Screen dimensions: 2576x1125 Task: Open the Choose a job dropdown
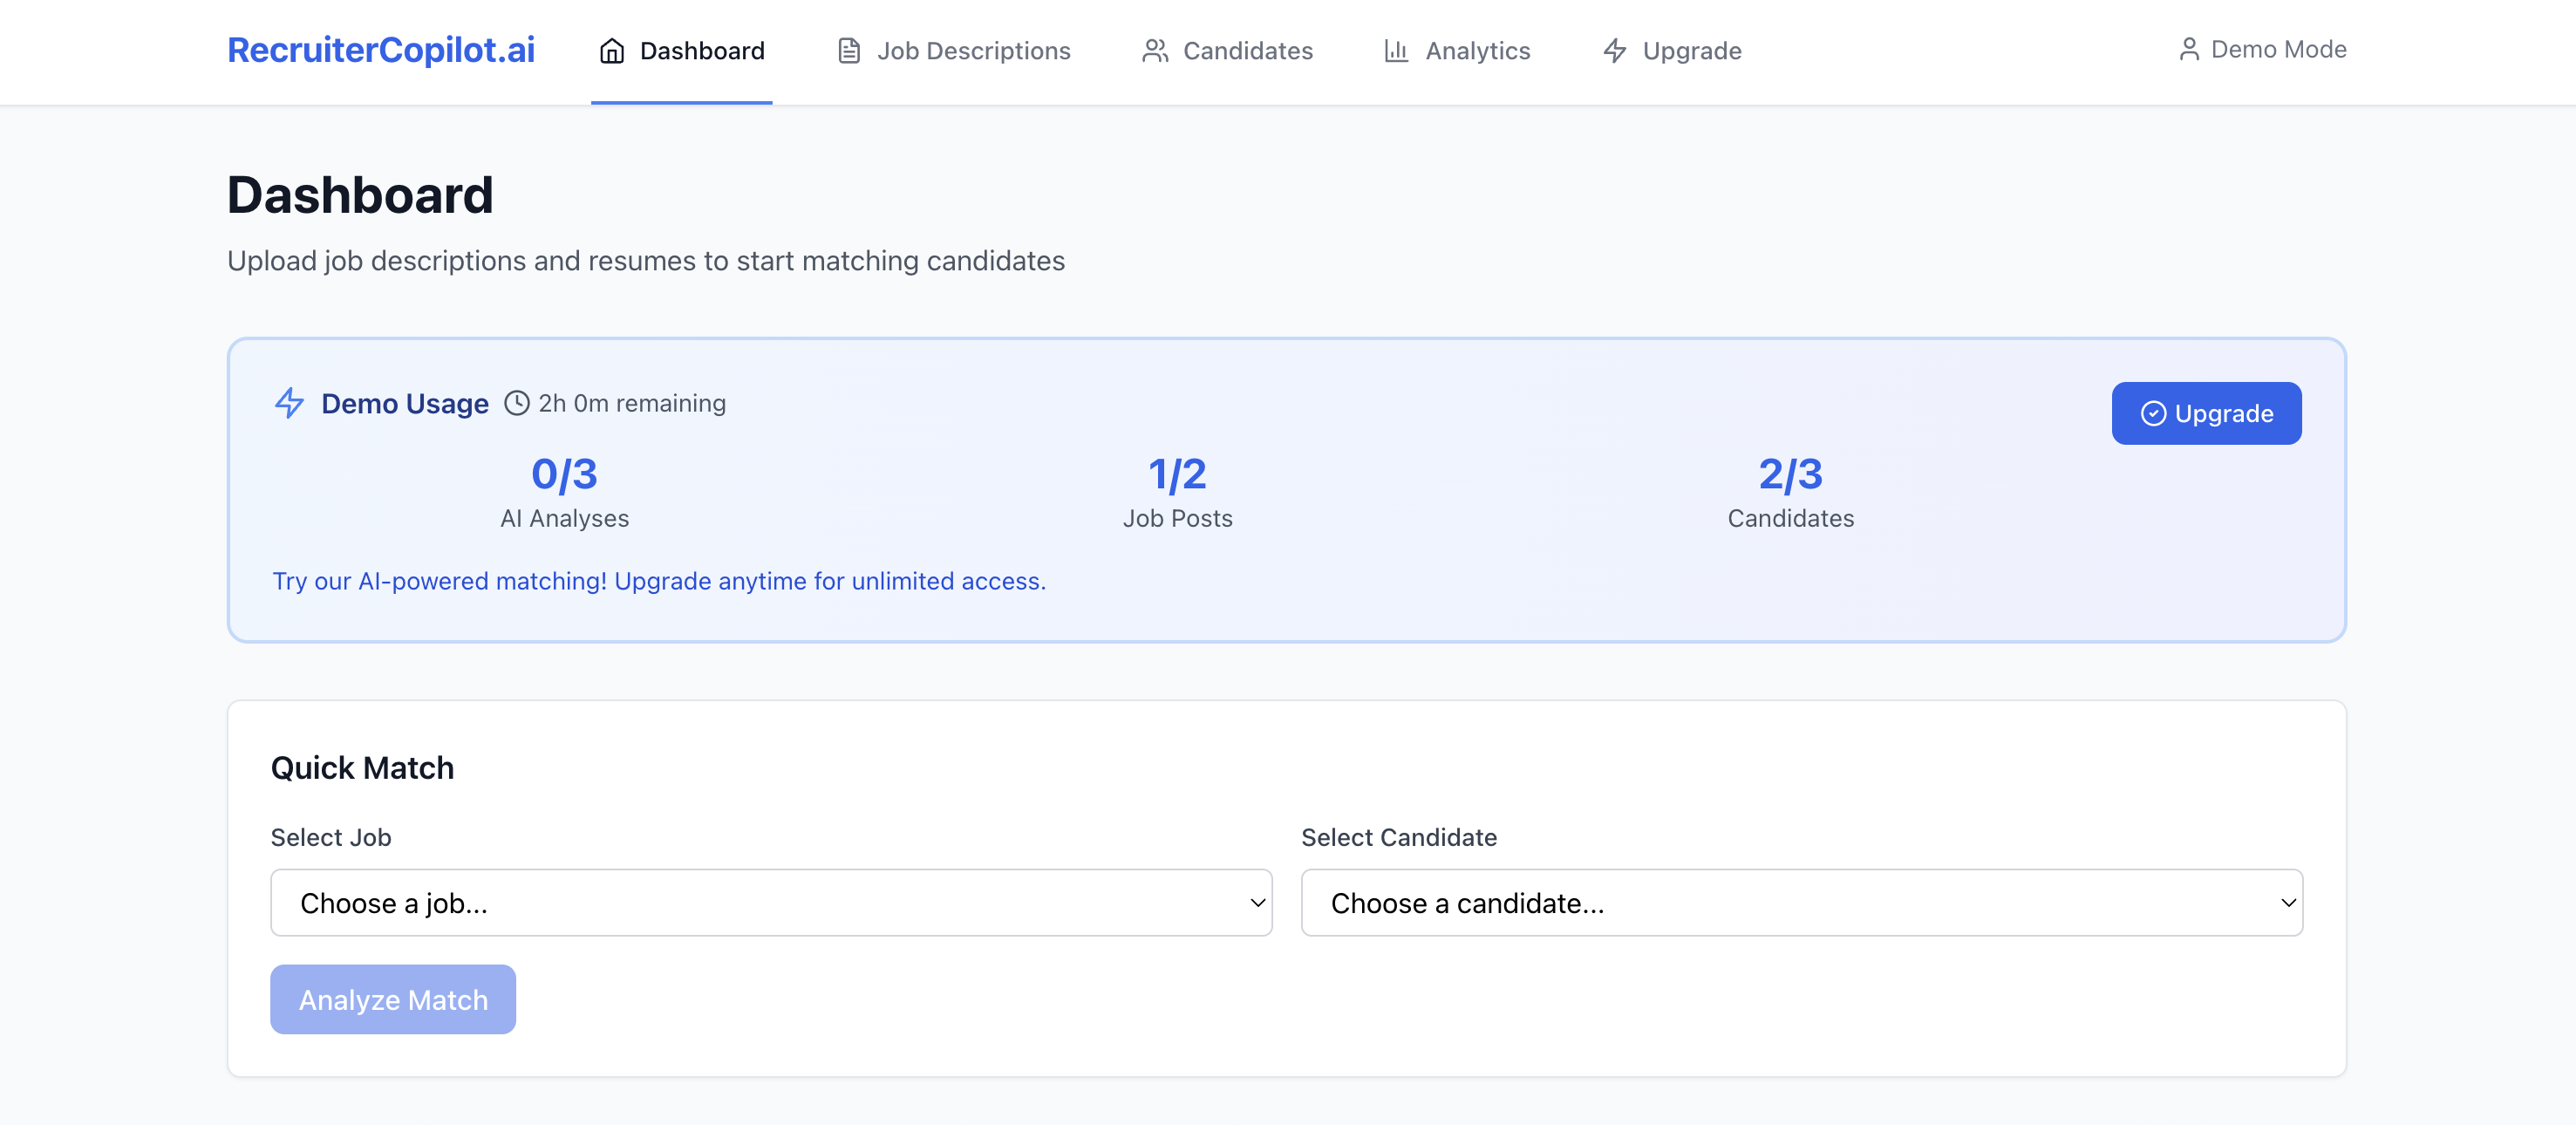pos(770,903)
